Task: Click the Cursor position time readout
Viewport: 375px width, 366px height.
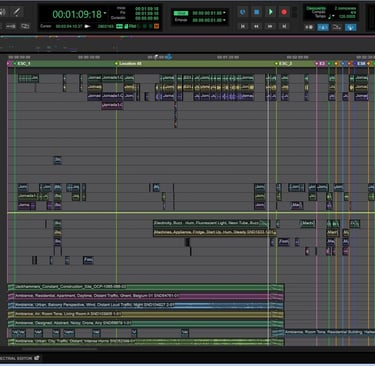Action: (69, 26)
